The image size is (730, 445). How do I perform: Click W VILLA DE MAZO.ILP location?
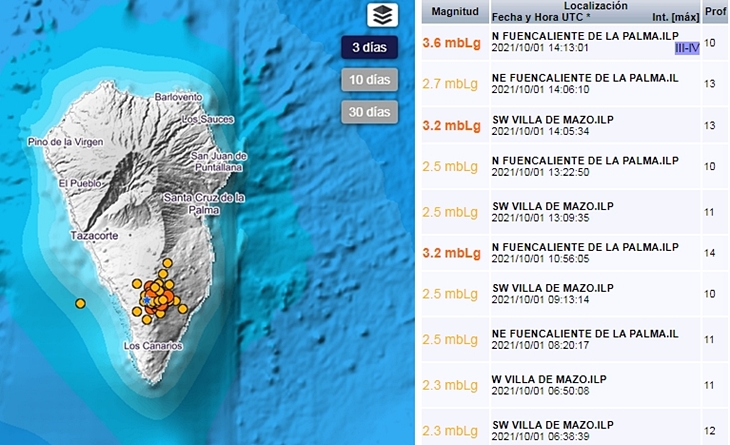pos(549,379)
